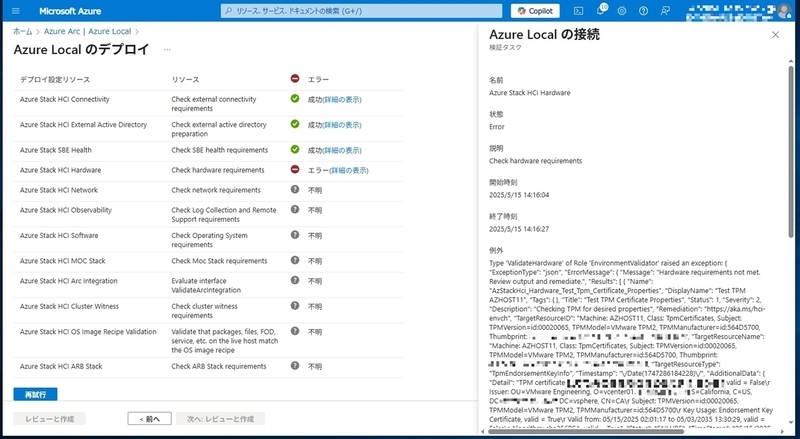Click green check icon for Connectivity row
The image size is (800, 439).
[x=295, y=99]
